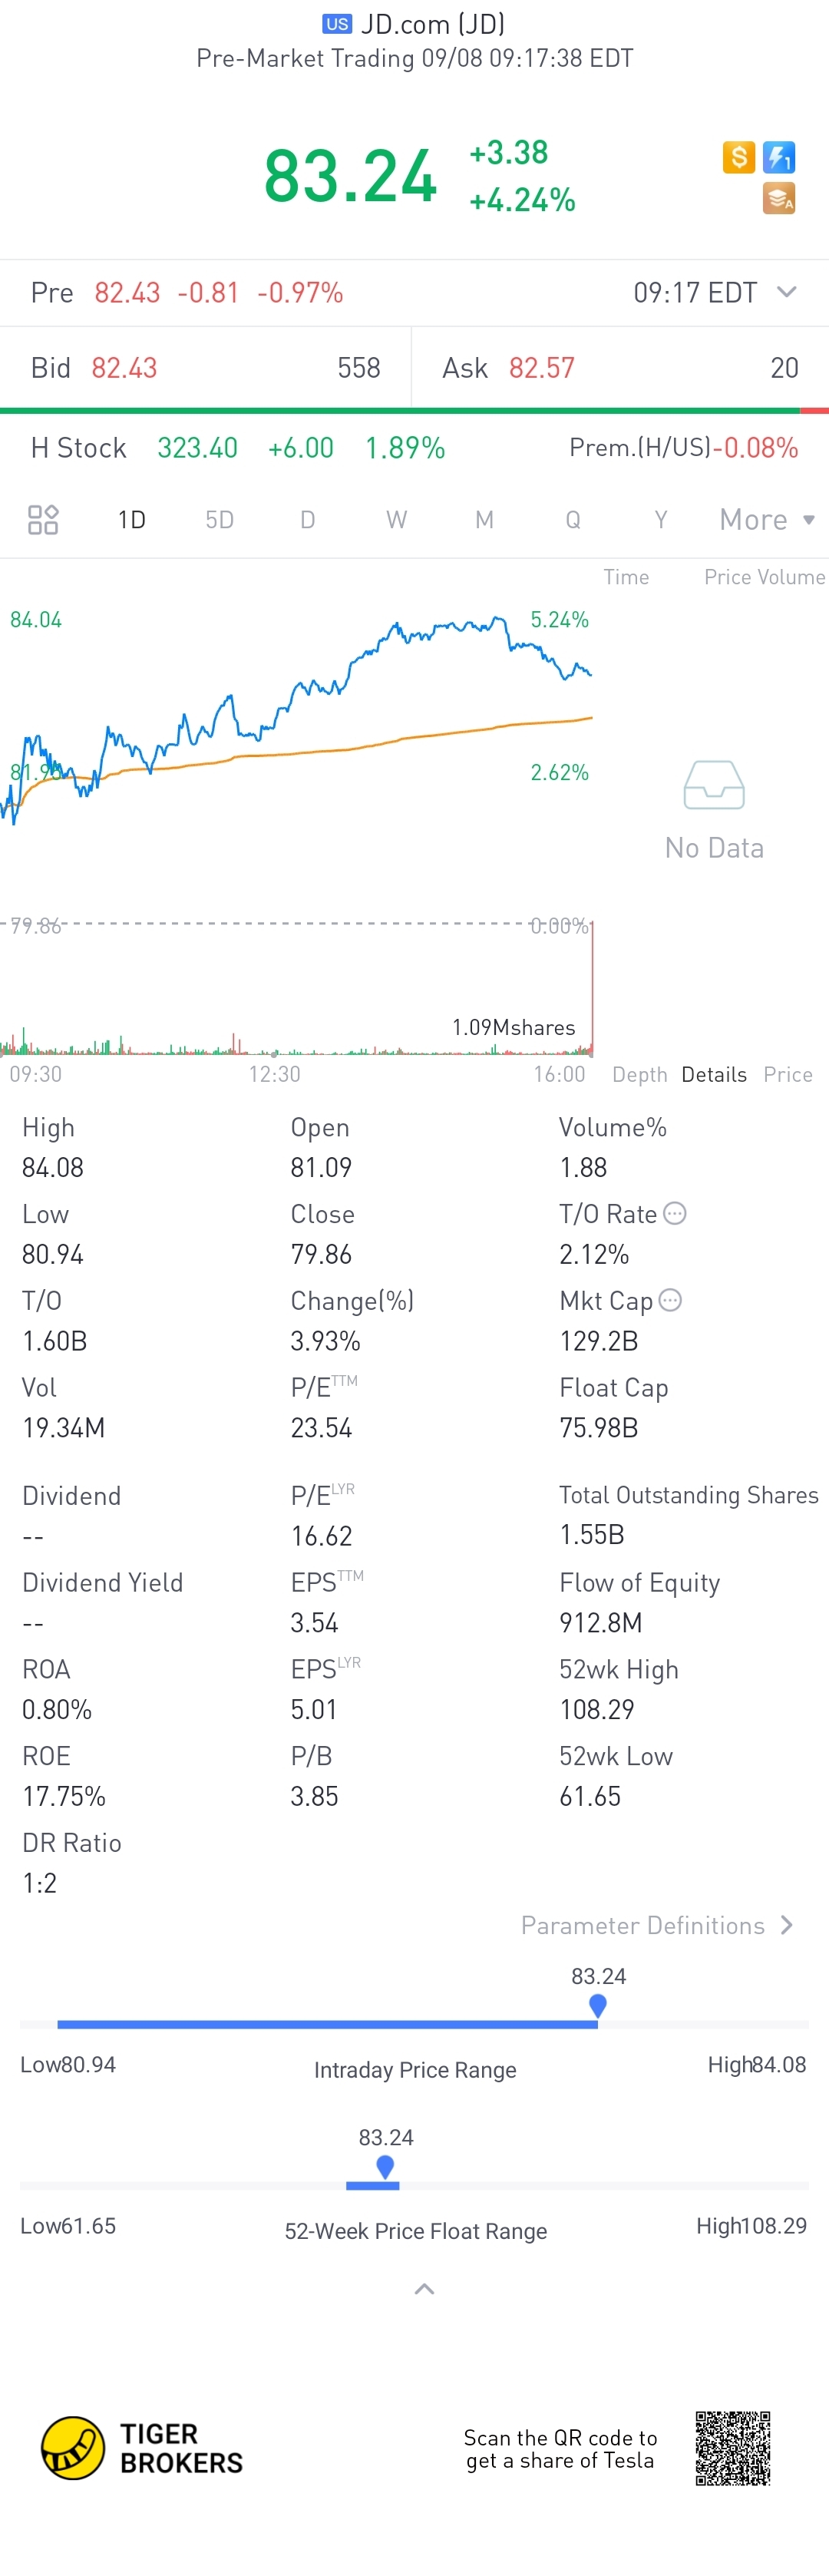
Task: Open the Details tab
Action: (714, 1075)
